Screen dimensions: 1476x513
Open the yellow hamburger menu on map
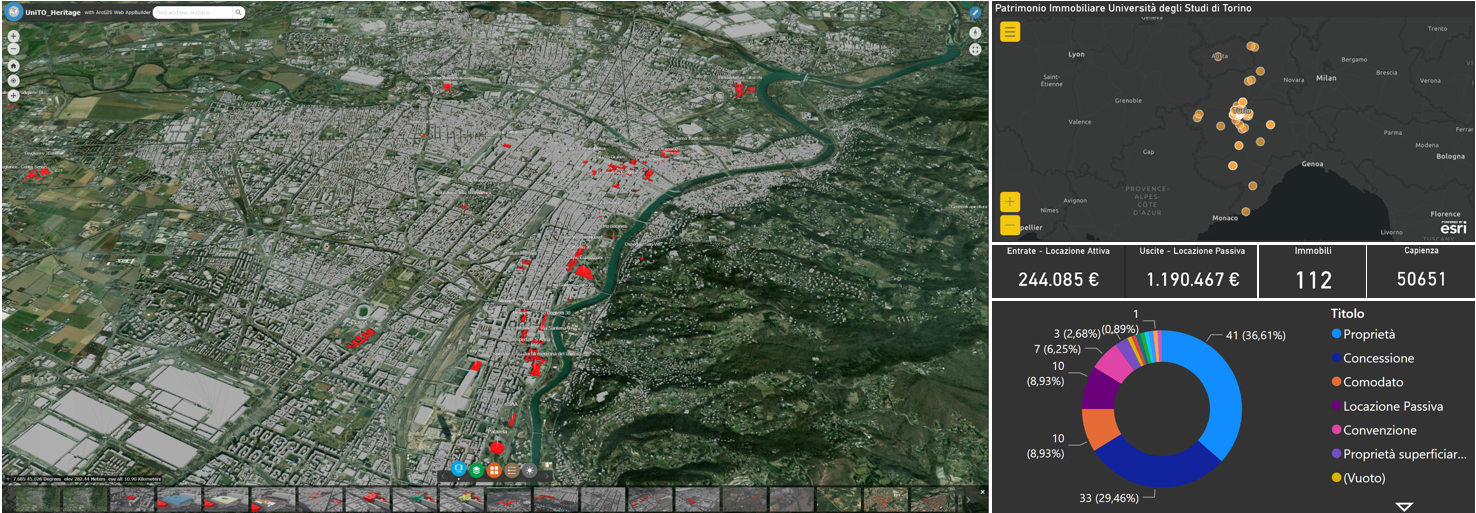click(1010, 32)
